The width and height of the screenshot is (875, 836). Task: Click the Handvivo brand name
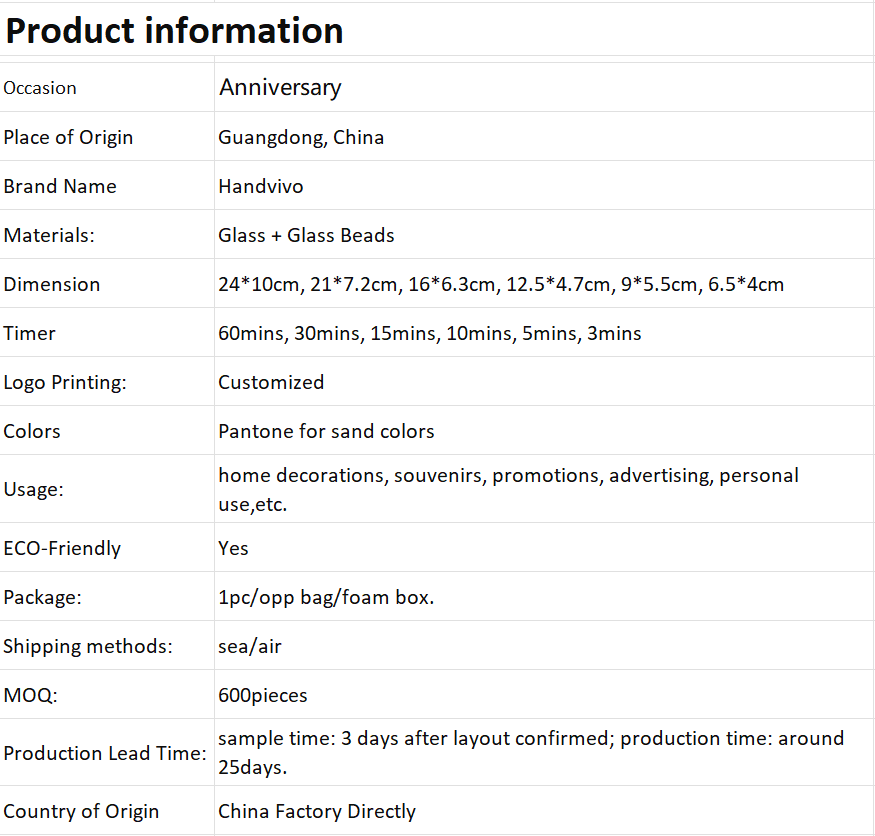(261, 186)
